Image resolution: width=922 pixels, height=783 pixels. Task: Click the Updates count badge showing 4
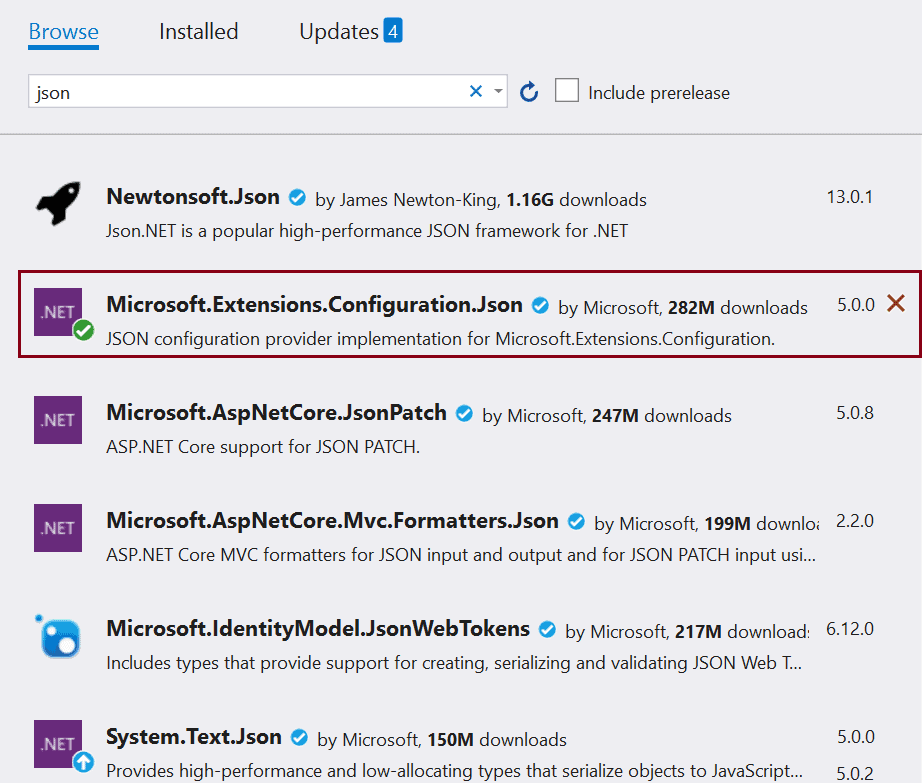click(x=393, y=32)
